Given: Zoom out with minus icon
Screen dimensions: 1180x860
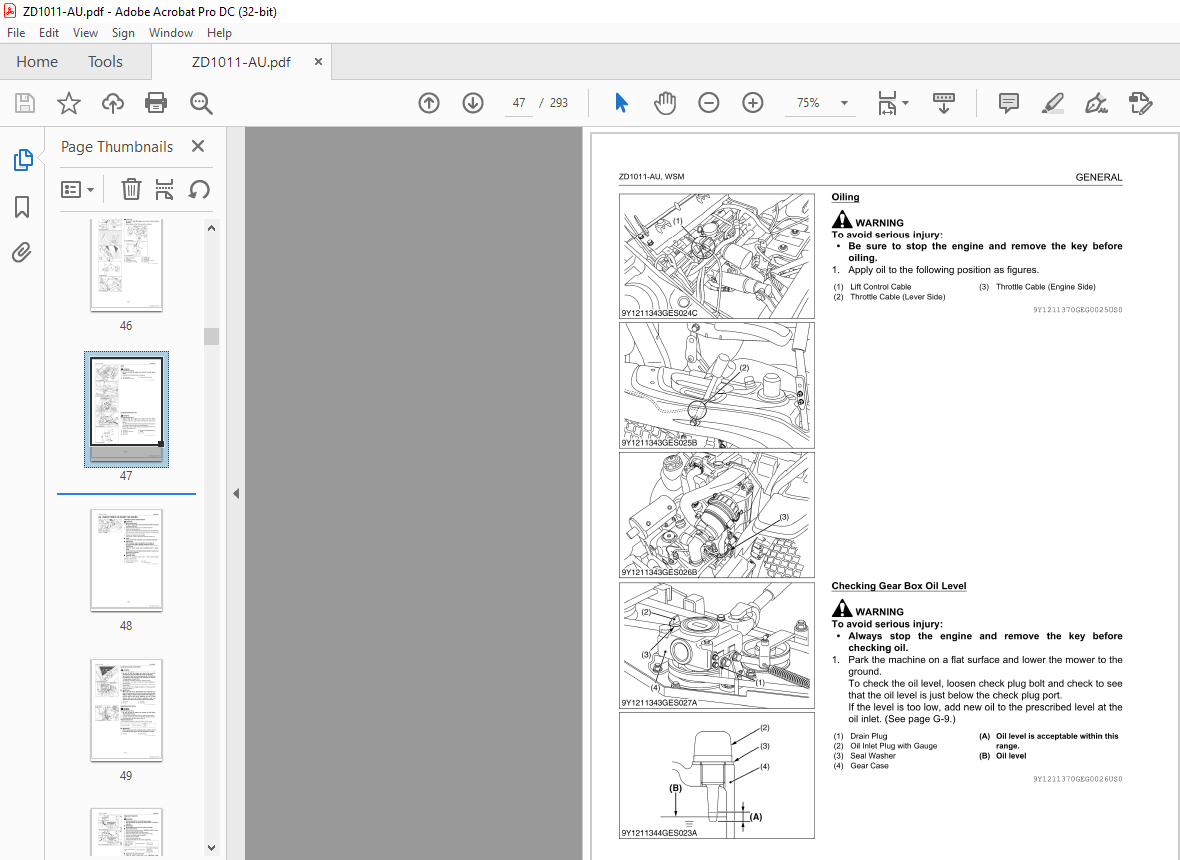Looking at the screenshot, I should 708,103.
